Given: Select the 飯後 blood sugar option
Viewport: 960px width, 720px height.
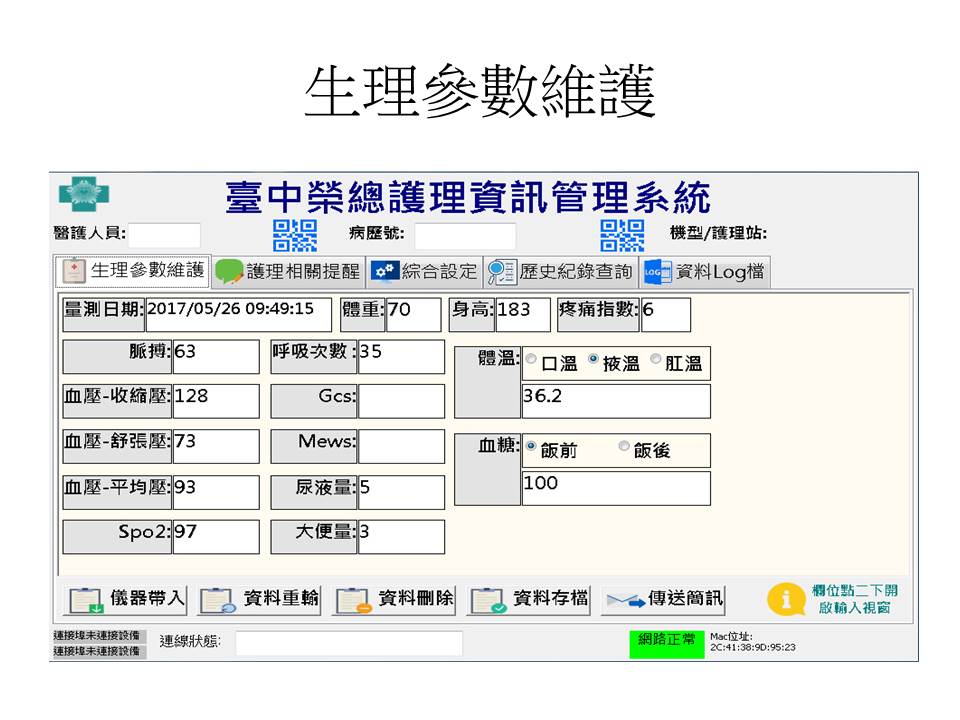Looking at the screenshot, I should pos(624,446).
